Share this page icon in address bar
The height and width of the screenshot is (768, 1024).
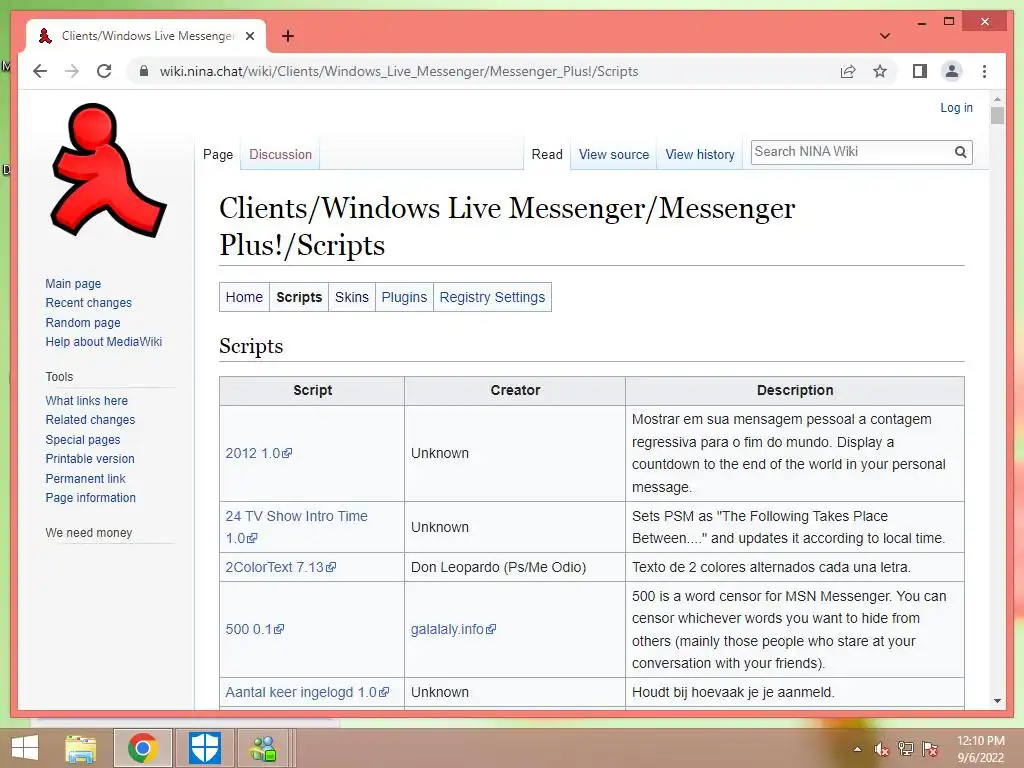(x=848, y=71)
